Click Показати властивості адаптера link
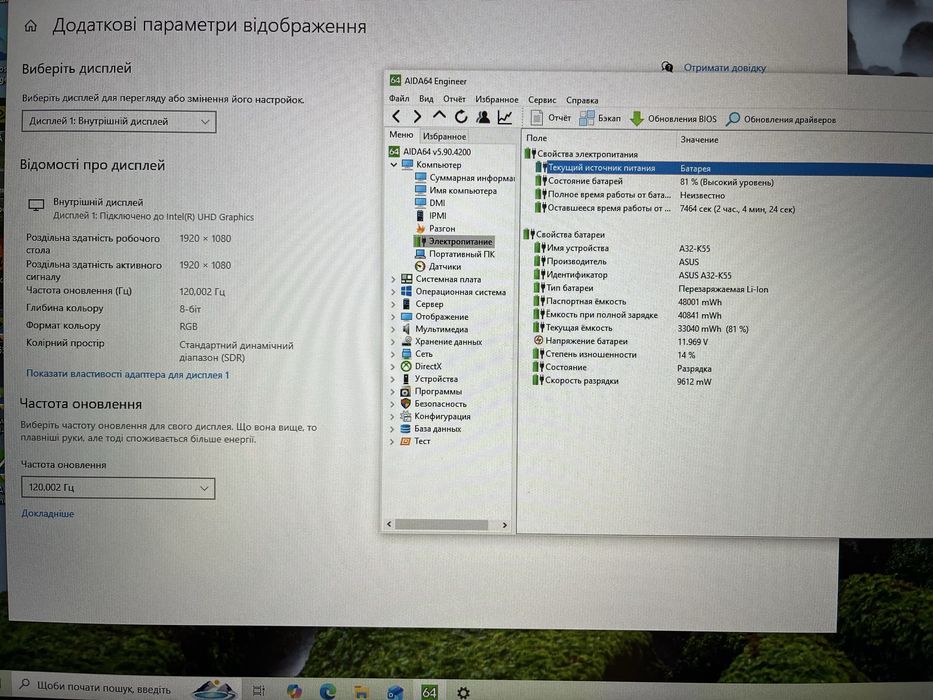The image size is (933, 700). point(127,374)
